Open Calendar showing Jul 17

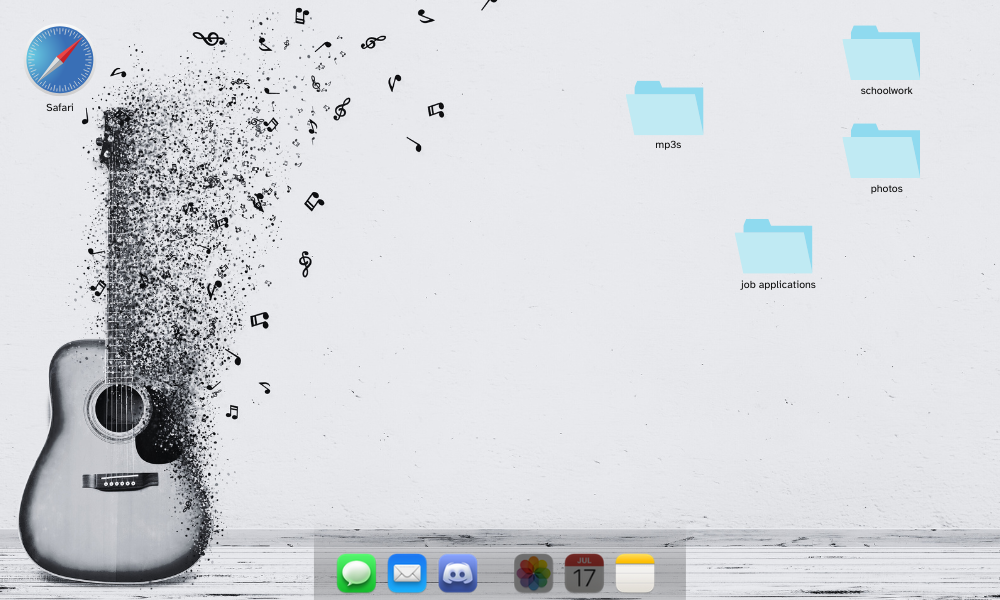tap(584, 574)
